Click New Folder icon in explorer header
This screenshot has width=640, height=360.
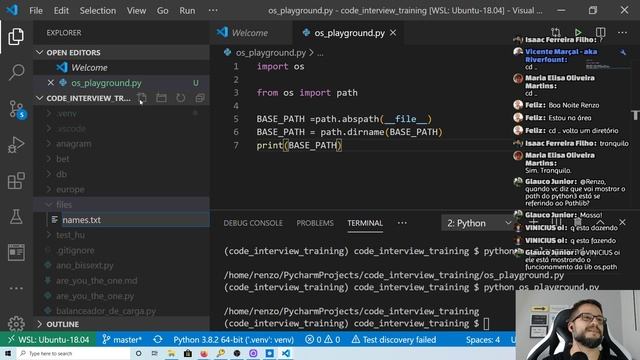(161, 98)
